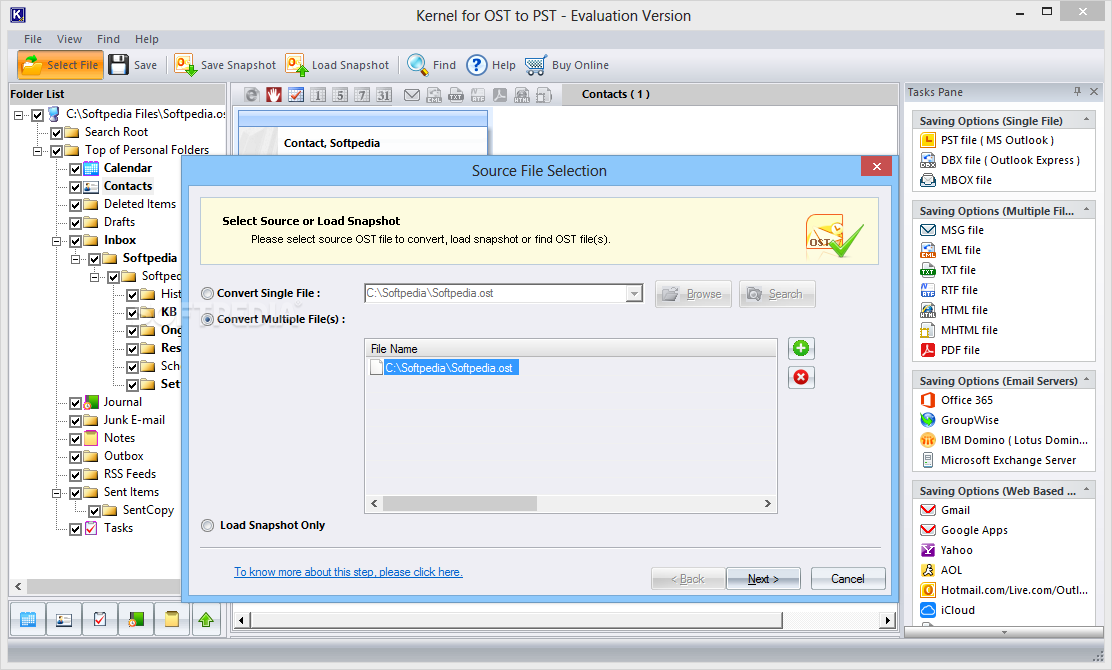The image size is (1112, 670).
Task: Open calendar view button at bottom left
Action: coord(28,620)
